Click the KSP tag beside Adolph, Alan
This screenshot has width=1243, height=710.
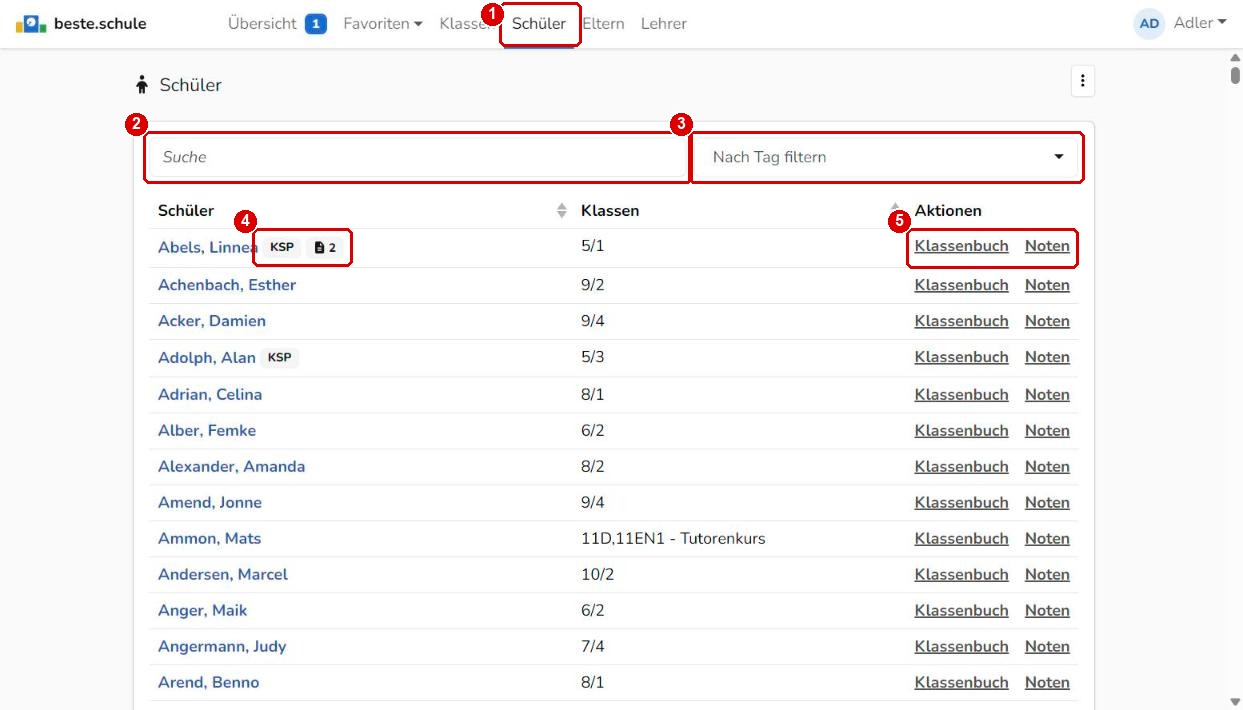click(280, 357)
